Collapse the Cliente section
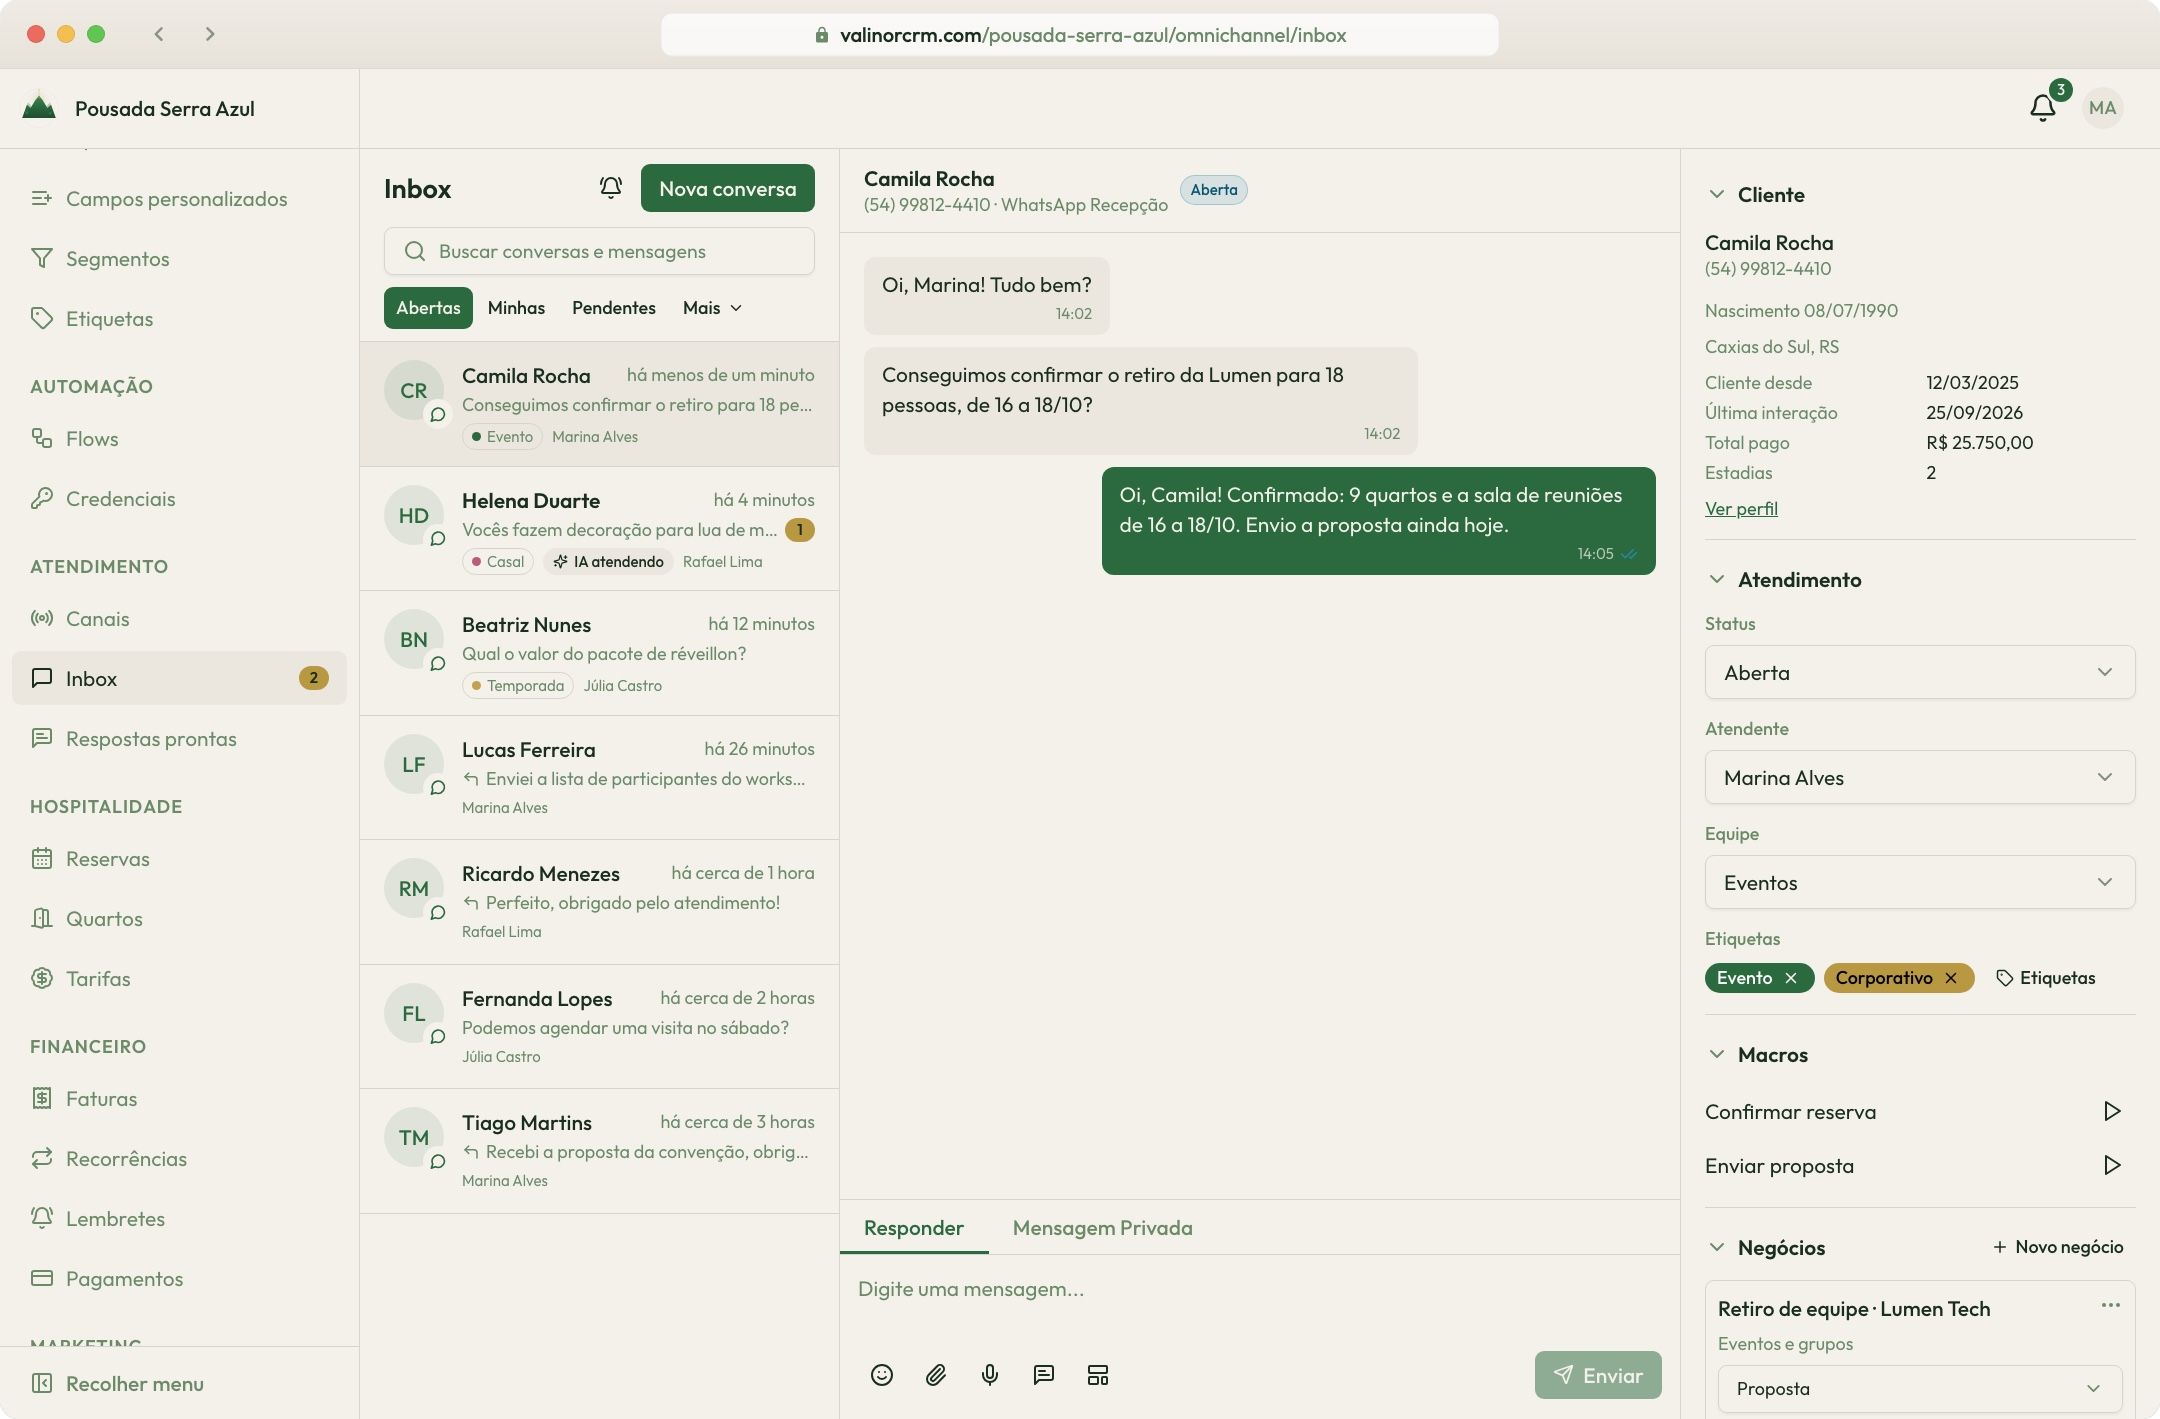This screenshot has height=1419, width=2160. coord(1717,194)
